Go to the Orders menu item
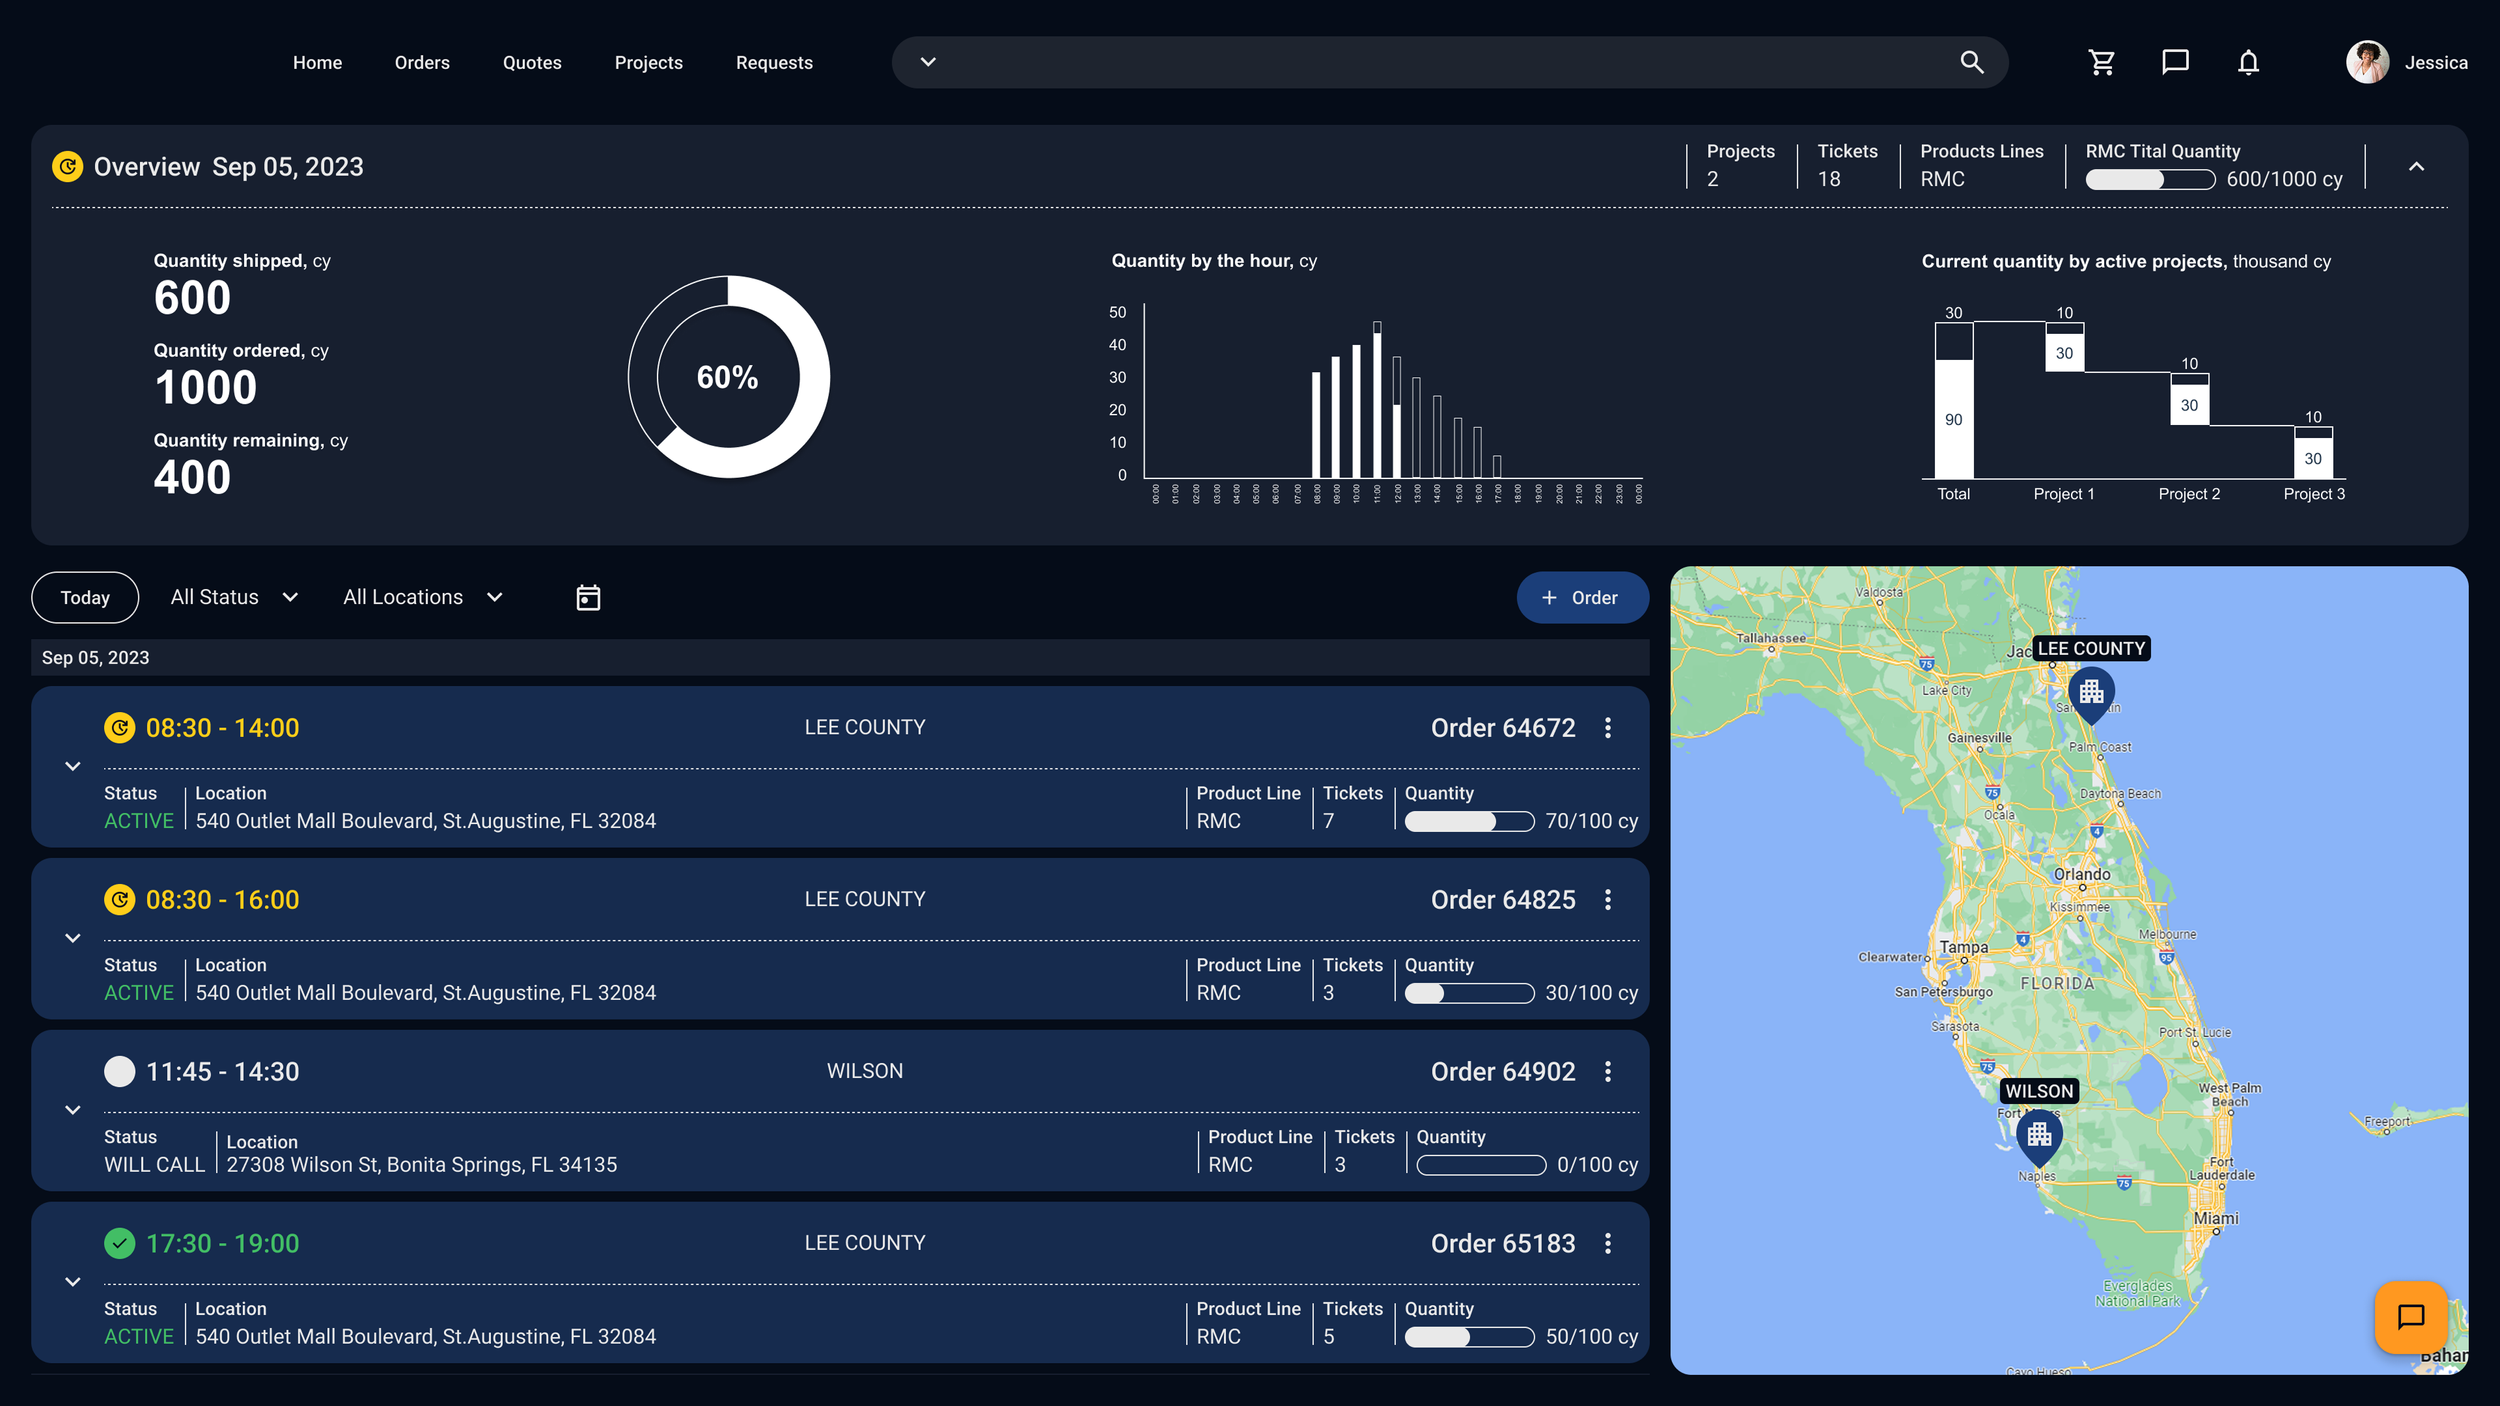 422,63
